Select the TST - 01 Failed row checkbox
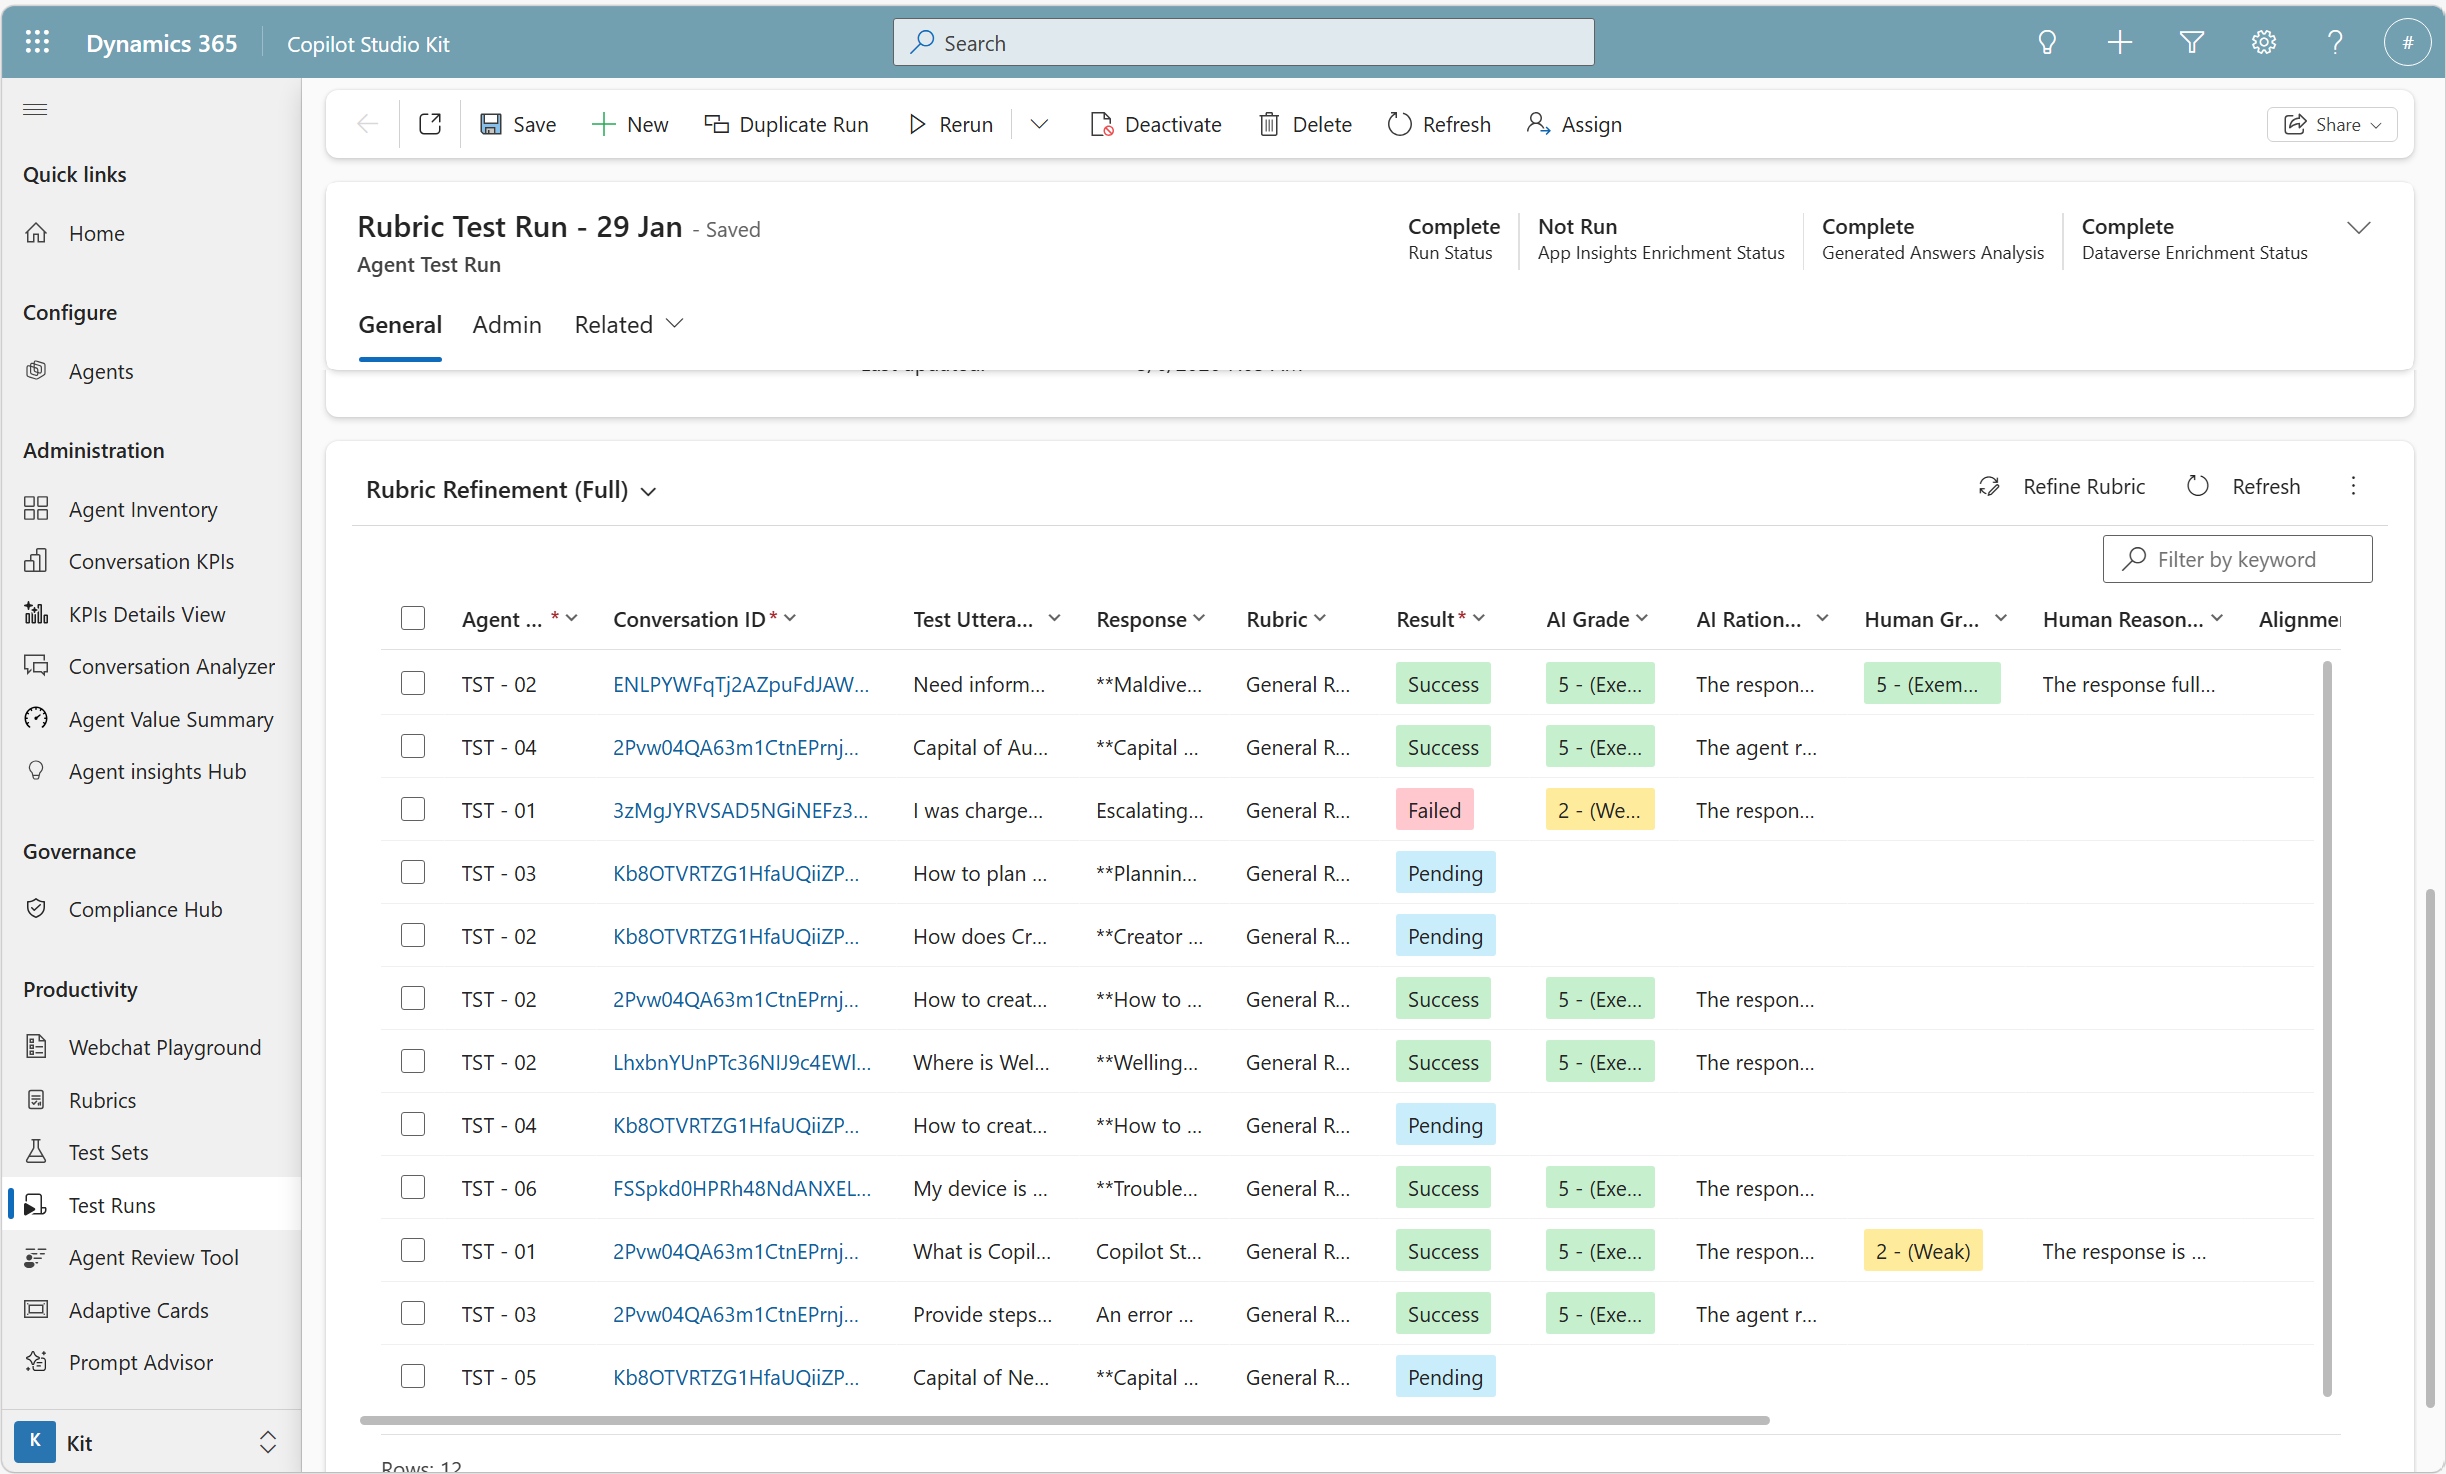The height and width of the screenshot is (1474, 2446). point(413,809)
